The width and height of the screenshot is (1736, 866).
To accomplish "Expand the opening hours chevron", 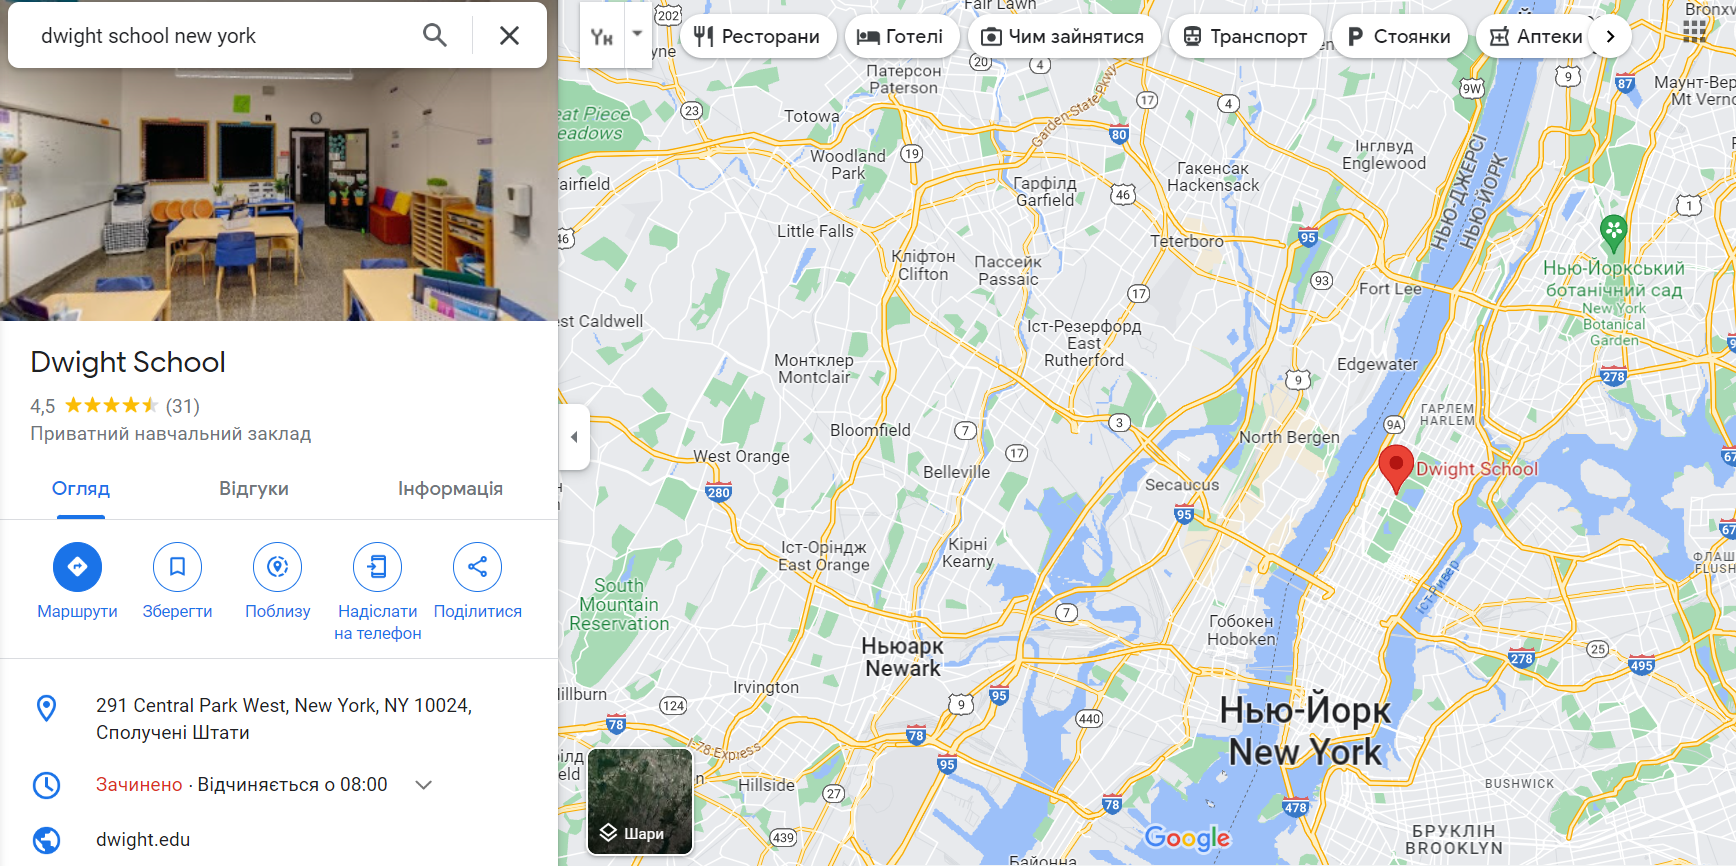I will (424, 785).
